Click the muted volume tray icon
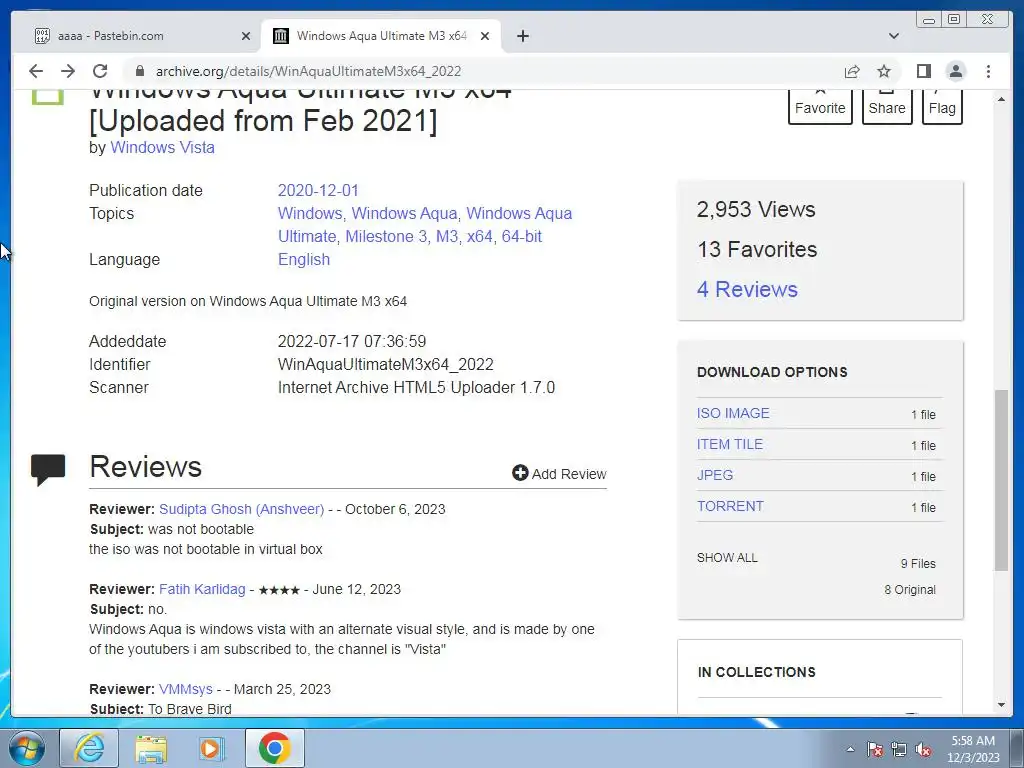The width and height of the screenshot is (1024, 768). [x=923, y=749]
